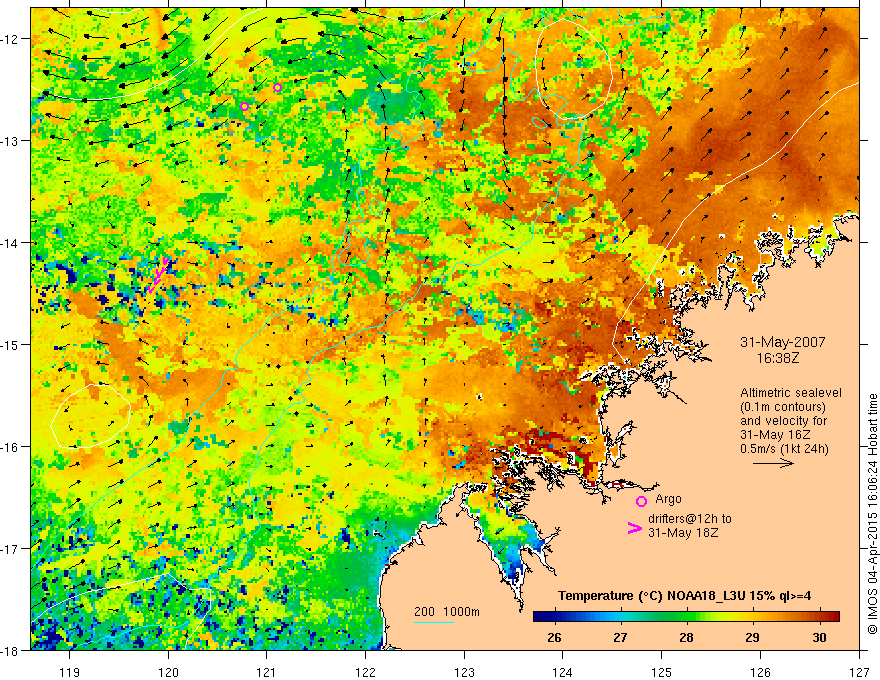Viewport: 880px width, 680px height.
Task: Click the latitude axis label -14
Action: click(10, 243)
